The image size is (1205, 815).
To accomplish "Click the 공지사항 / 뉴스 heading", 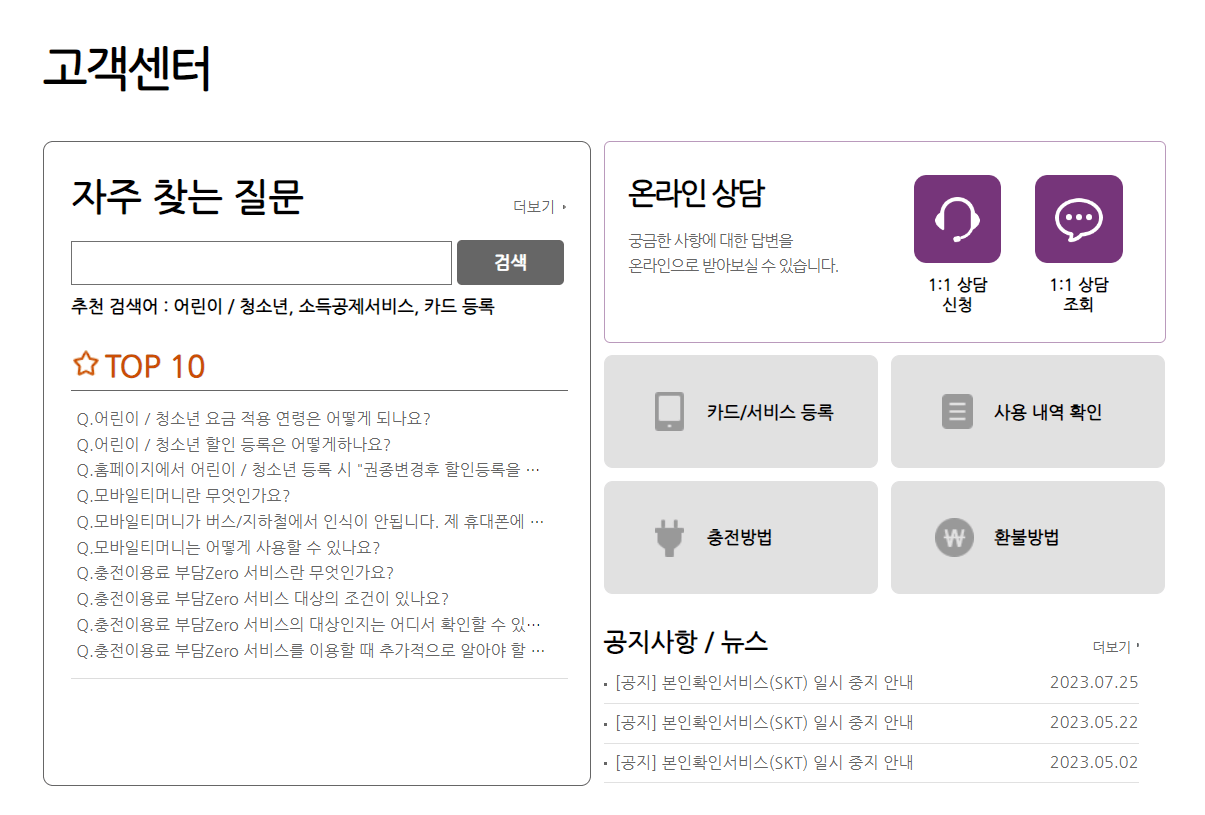I will click(686, 641).
